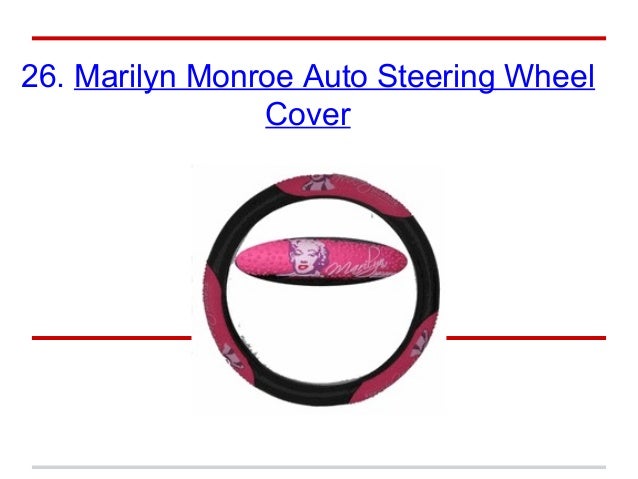Click the black right section of wheel

[x=426, y=267]
